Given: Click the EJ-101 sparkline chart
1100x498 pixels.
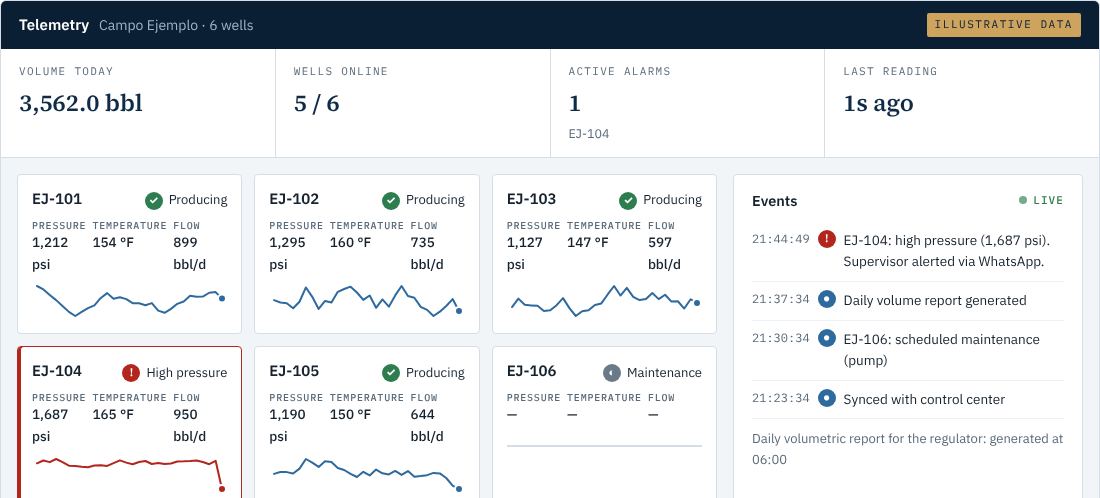Looking at the screenshot, I should coord(130,300).
